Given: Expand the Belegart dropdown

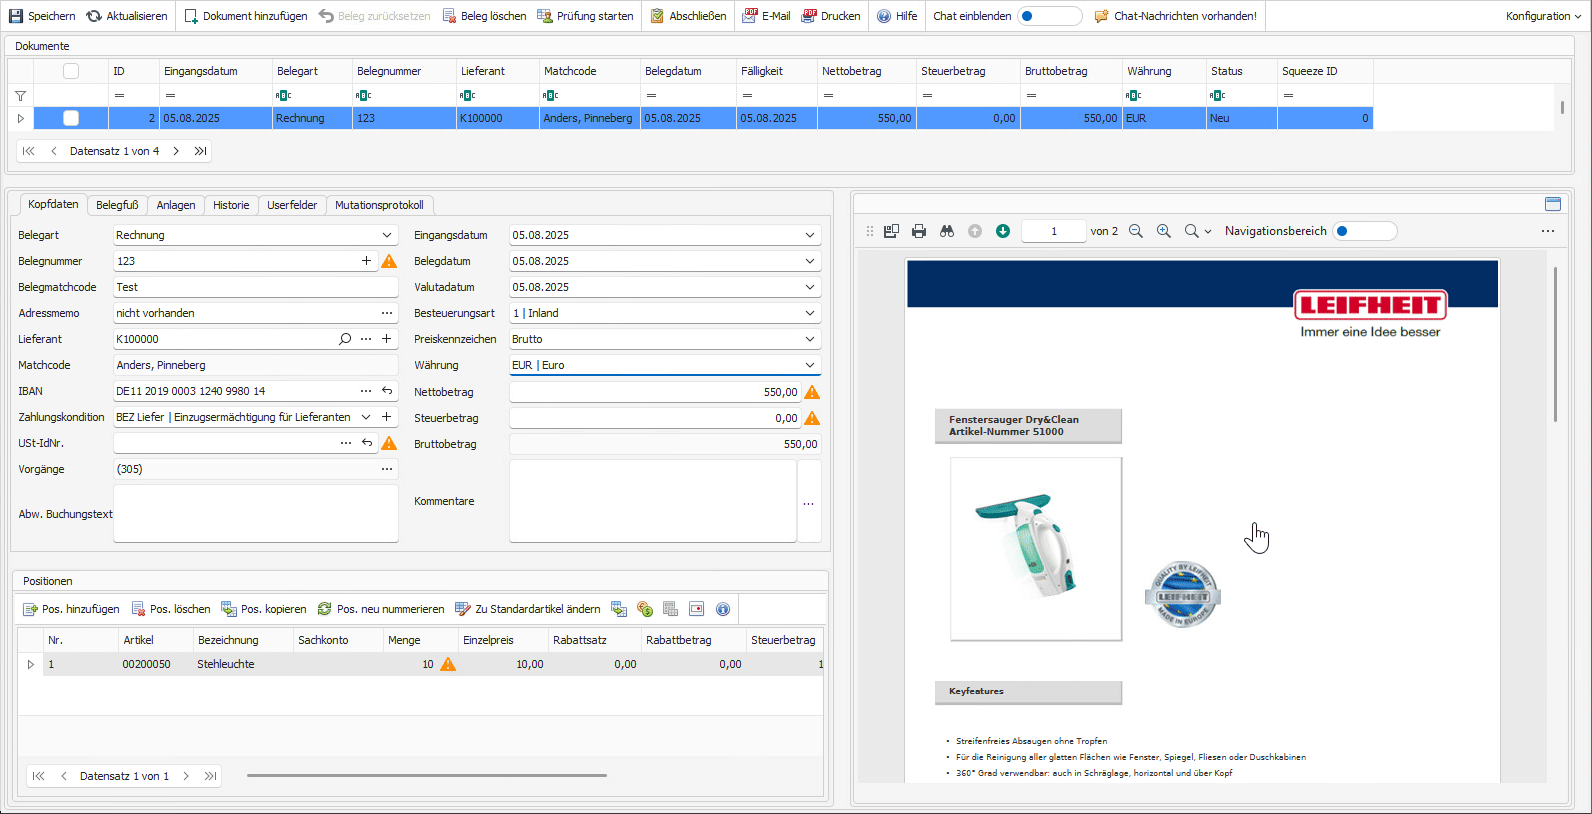Looking at the screenshot, I should click(x=387, y=235).
